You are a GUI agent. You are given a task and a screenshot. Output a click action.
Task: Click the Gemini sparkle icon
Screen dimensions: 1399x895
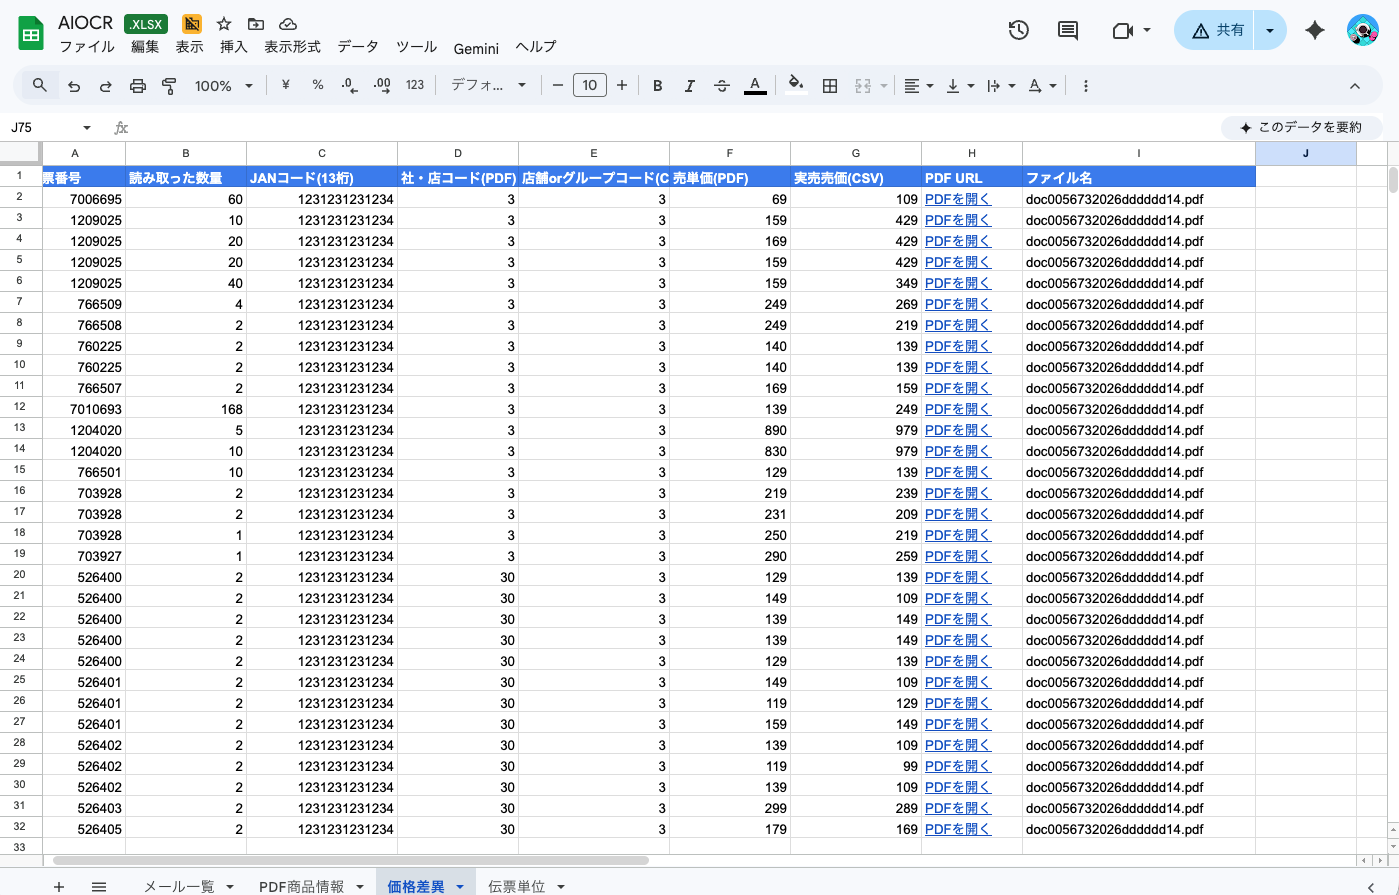(x=1315, y=31)
